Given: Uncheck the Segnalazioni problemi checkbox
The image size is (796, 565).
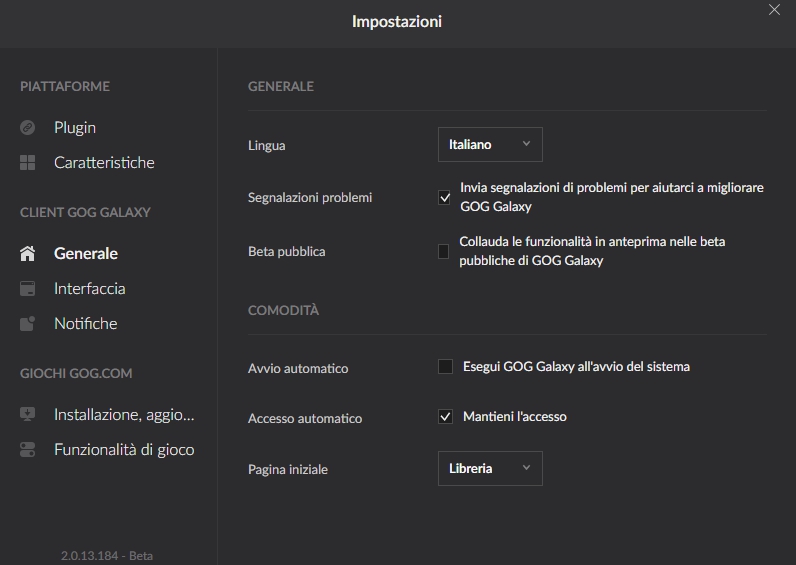Looking at the screenshot, I should [444, 197].
